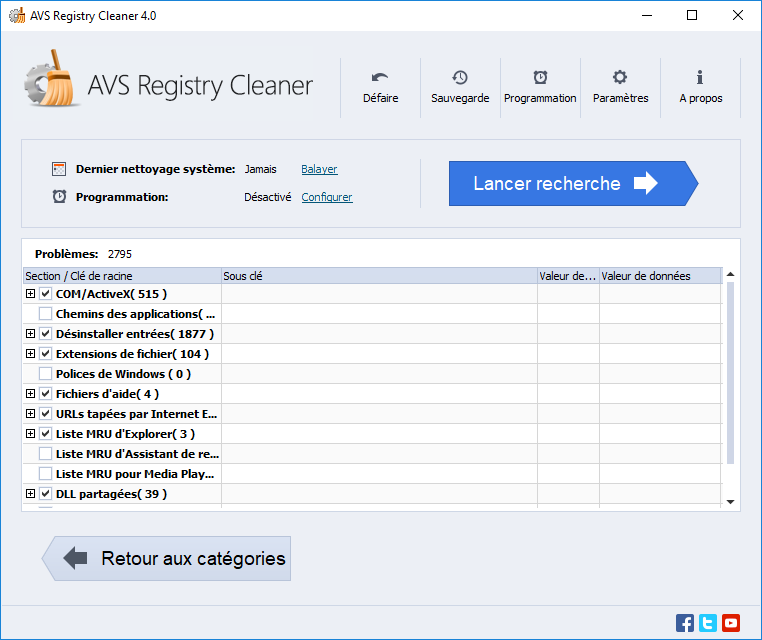Click the clock icon beside Programmation status
Screen dimensions: 762x640
59,197
